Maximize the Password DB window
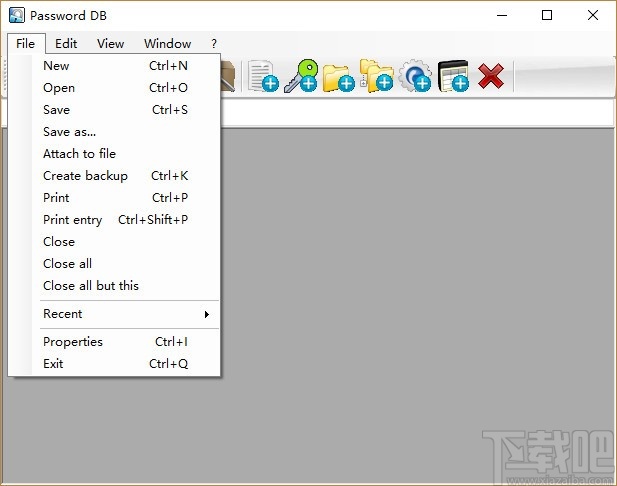 pos(547,15)
